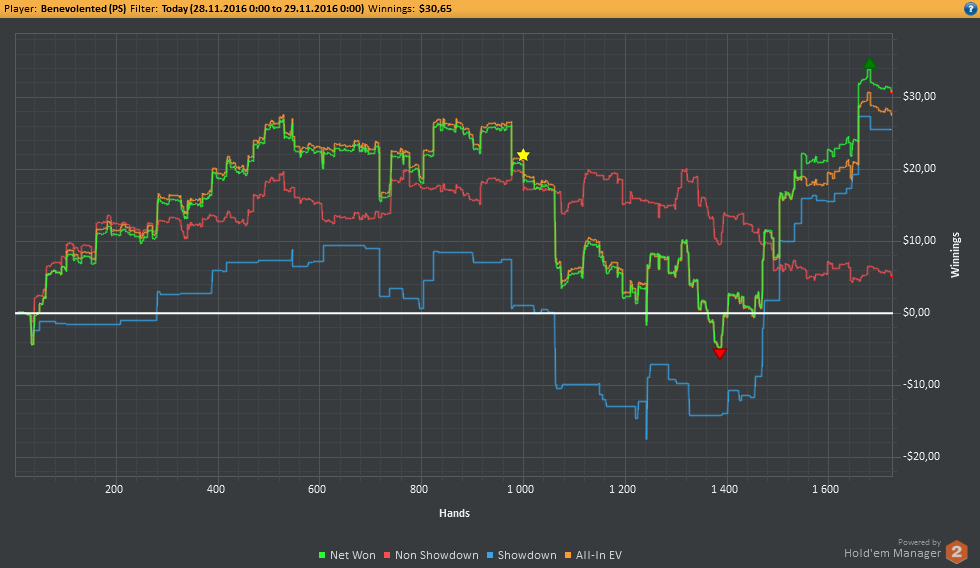The width and height of the screenshot is (980, 568).
Task: Click the 1 000 hands axis label
Action: (x=521, y=489)
